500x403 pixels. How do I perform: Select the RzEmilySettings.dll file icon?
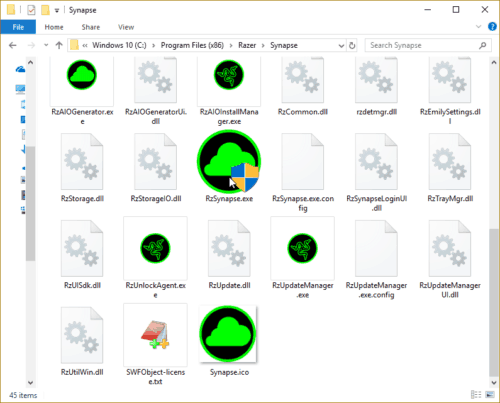coord(450,79)
